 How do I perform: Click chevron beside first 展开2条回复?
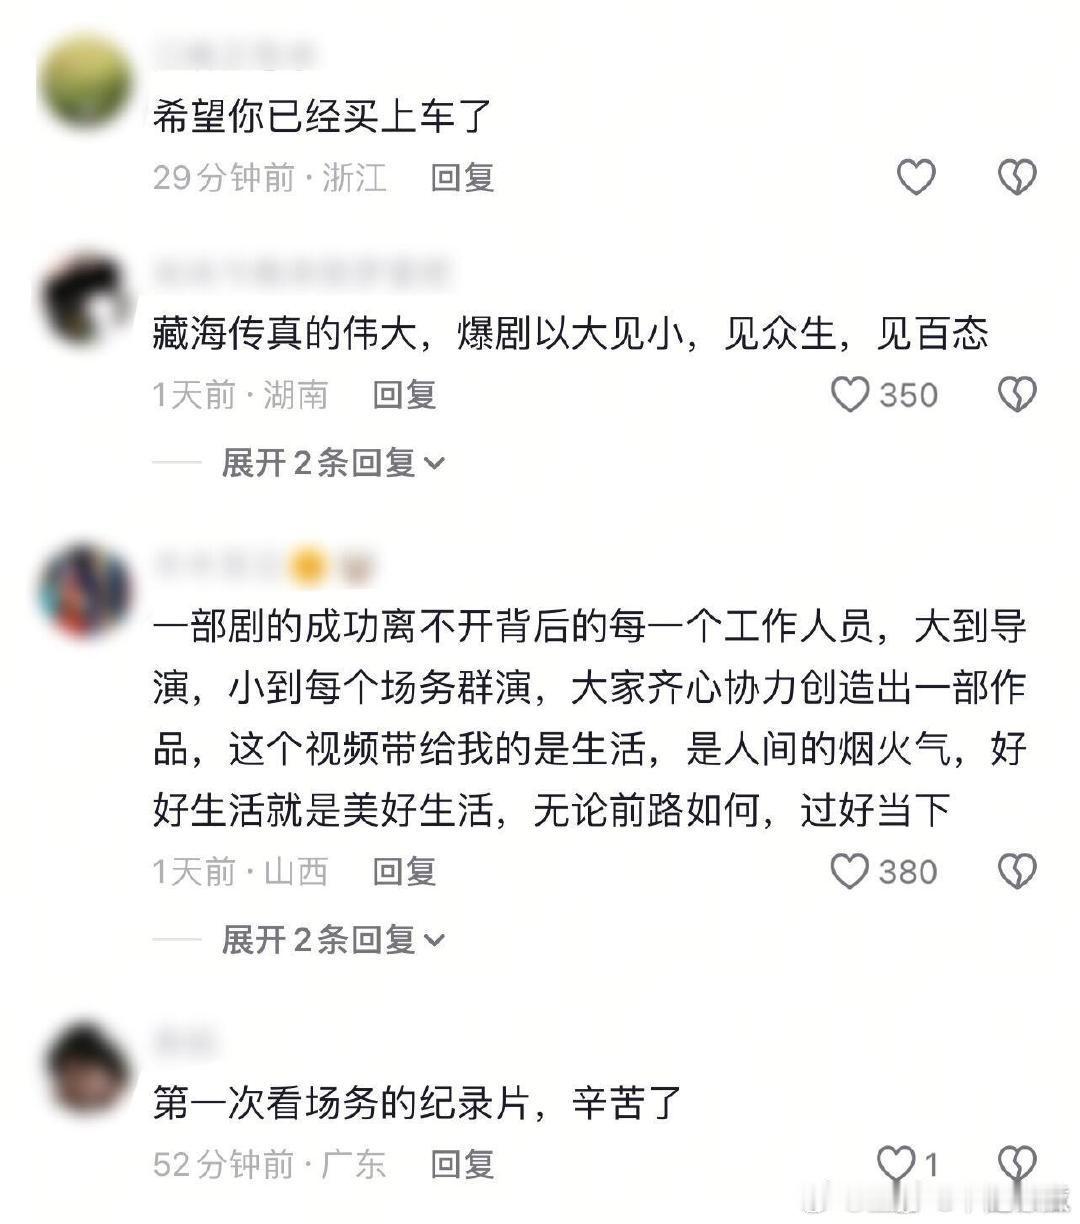click(x=434, y=464)
